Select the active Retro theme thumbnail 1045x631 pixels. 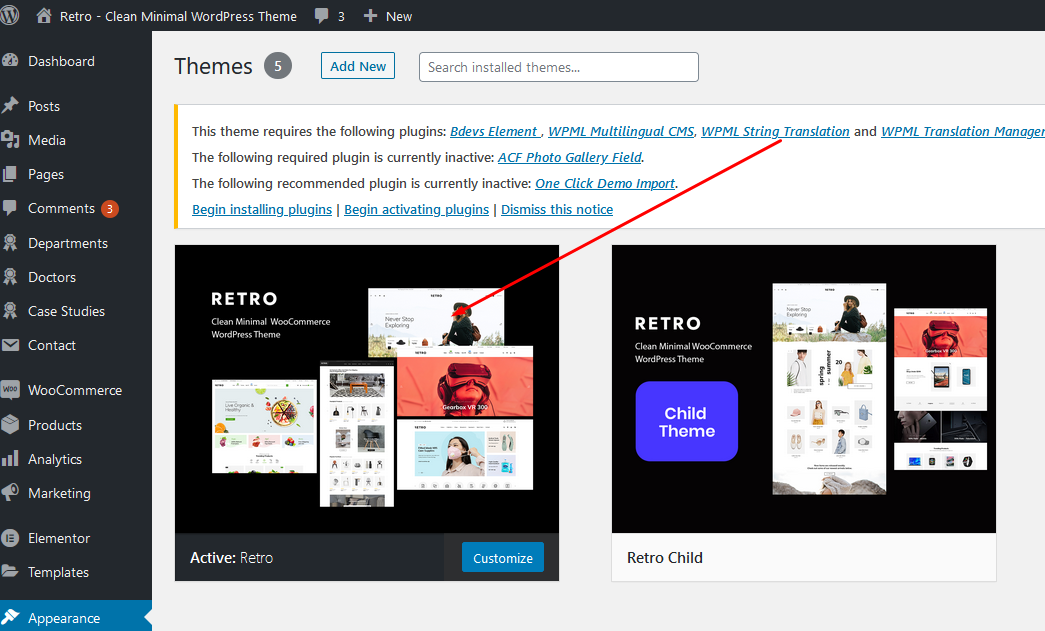[367, 389]
